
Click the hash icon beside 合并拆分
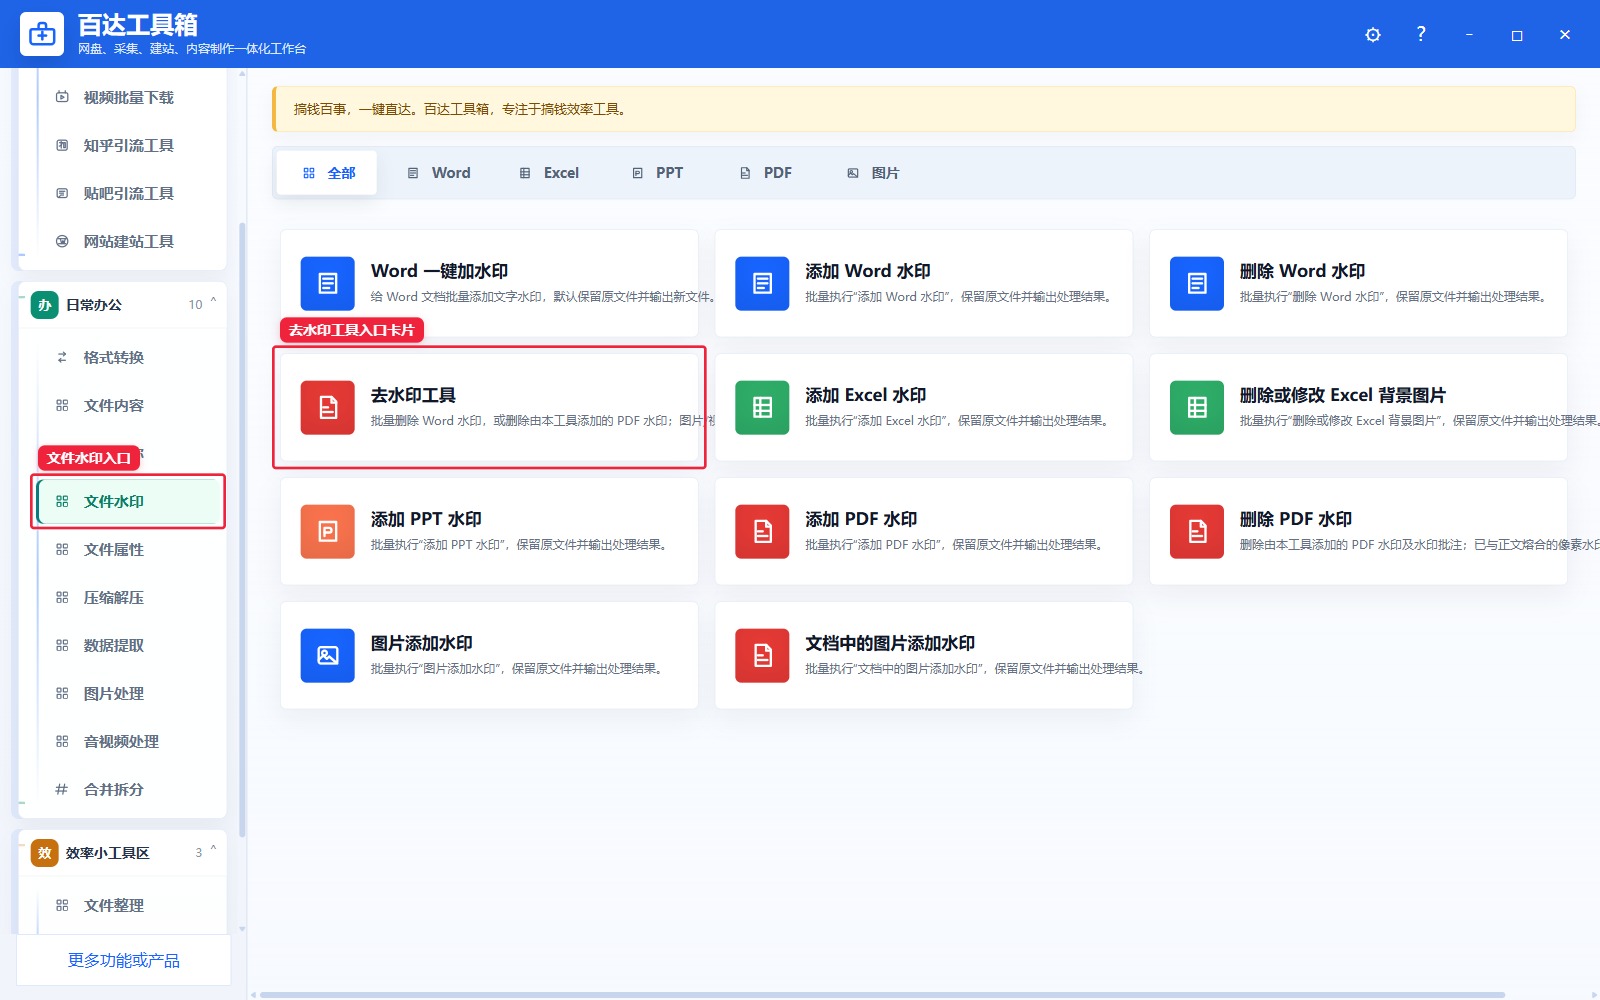[62, 789]
